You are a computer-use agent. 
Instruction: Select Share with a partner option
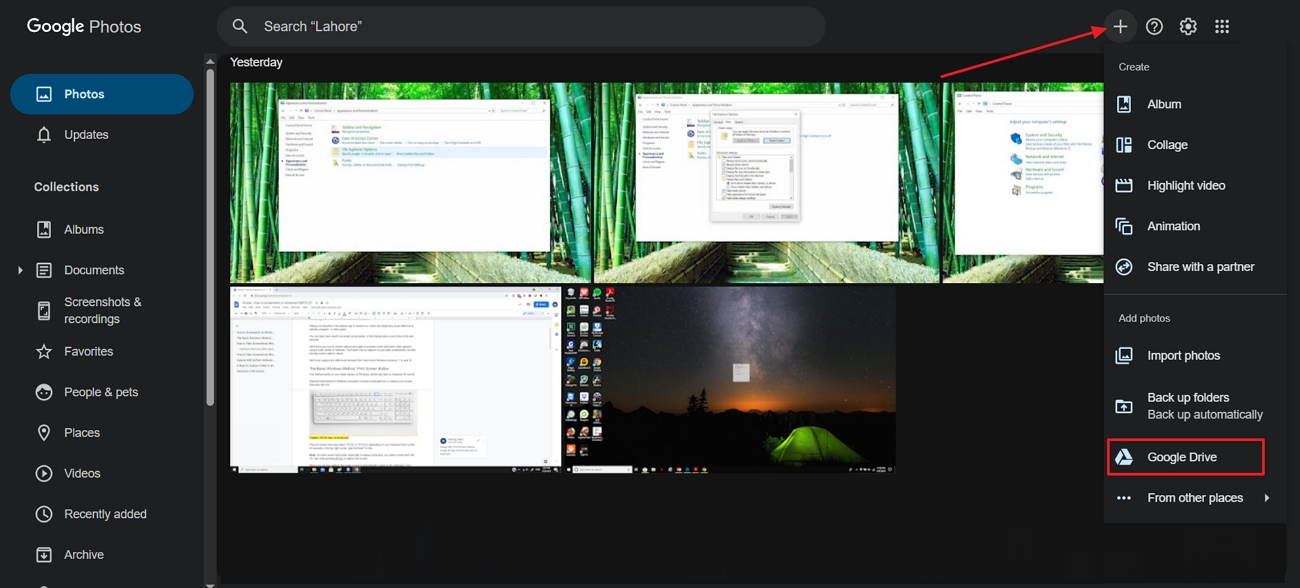1202,266
